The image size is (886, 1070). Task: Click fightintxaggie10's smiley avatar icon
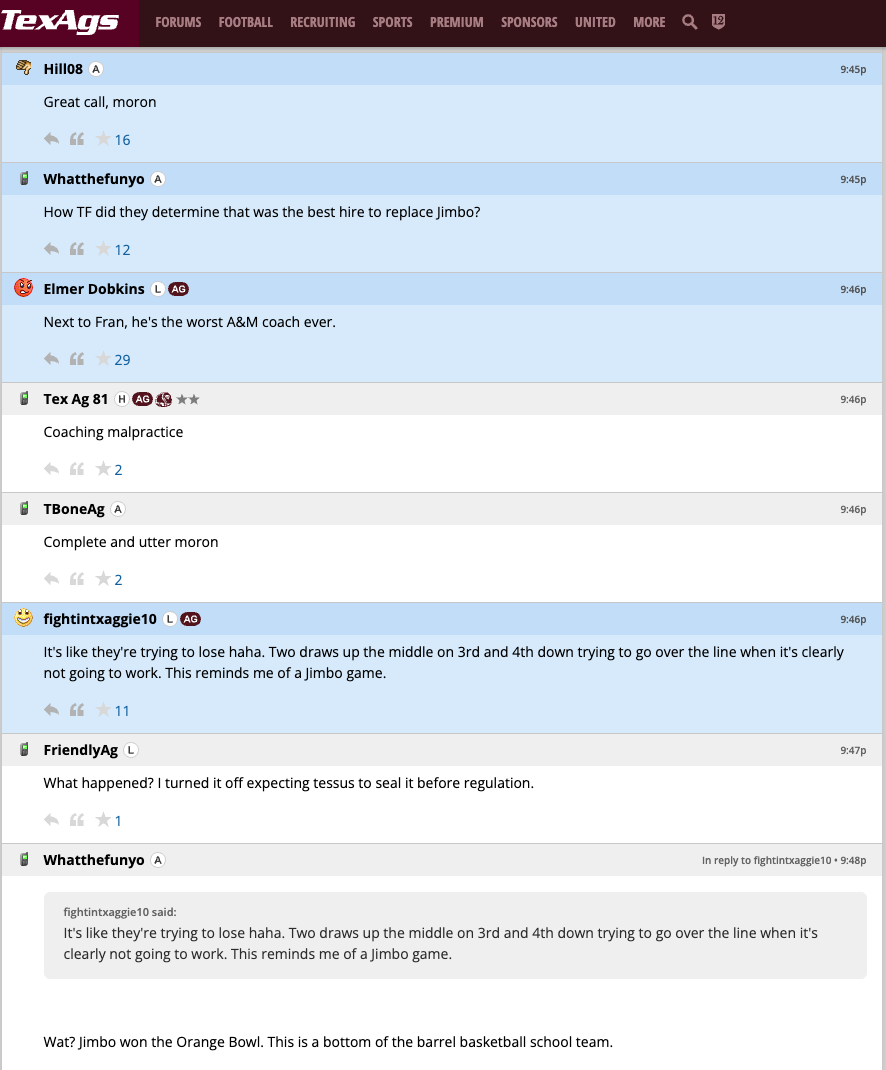click(24, 618)
